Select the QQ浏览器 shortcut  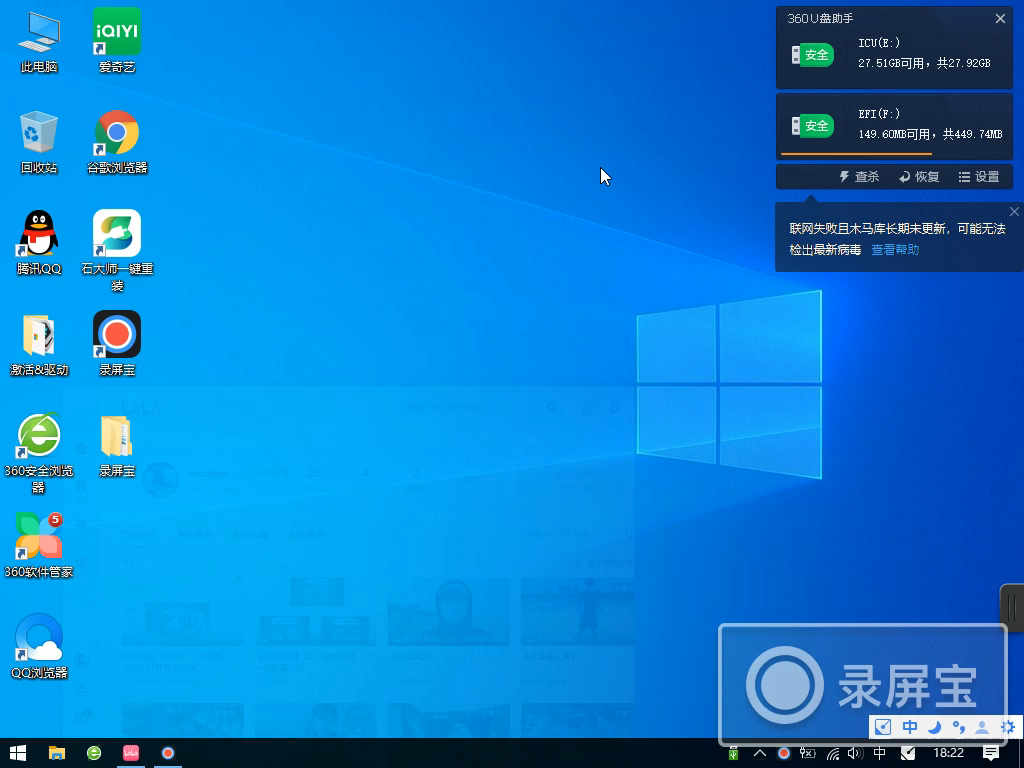click(x=39, y=647)
